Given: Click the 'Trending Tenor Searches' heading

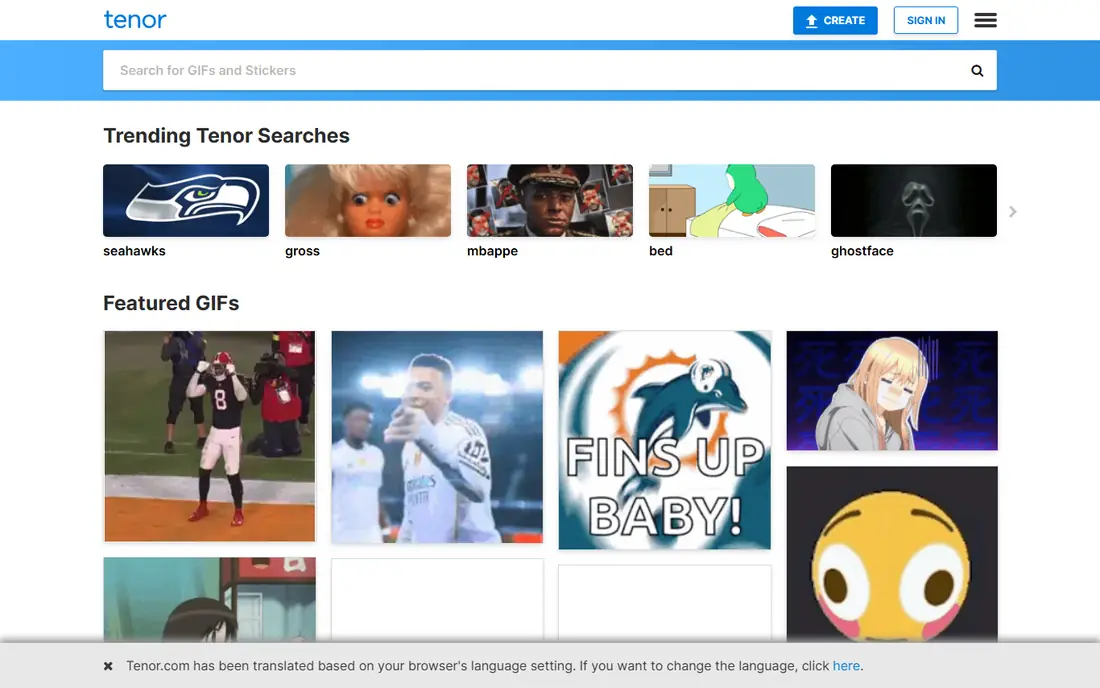Looking at the screenshot, I should pyautogui.click(x=226, y=135).
